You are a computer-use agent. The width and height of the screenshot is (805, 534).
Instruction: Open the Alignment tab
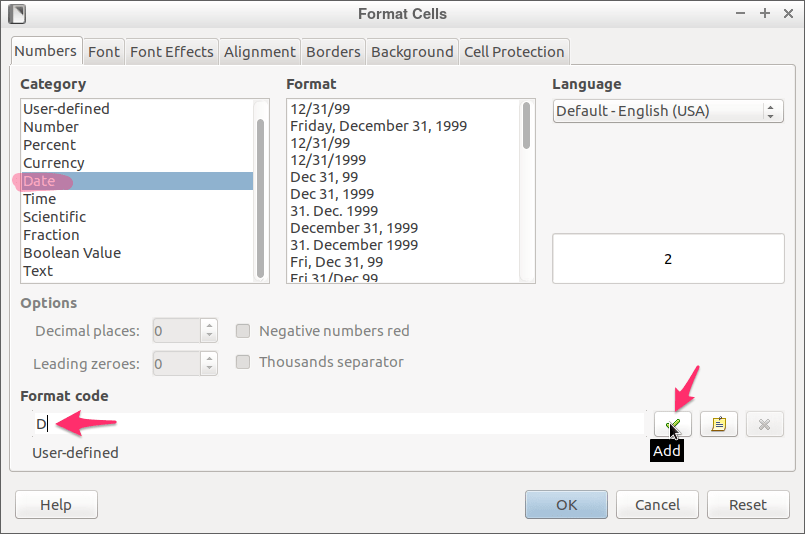pos(260,52)
